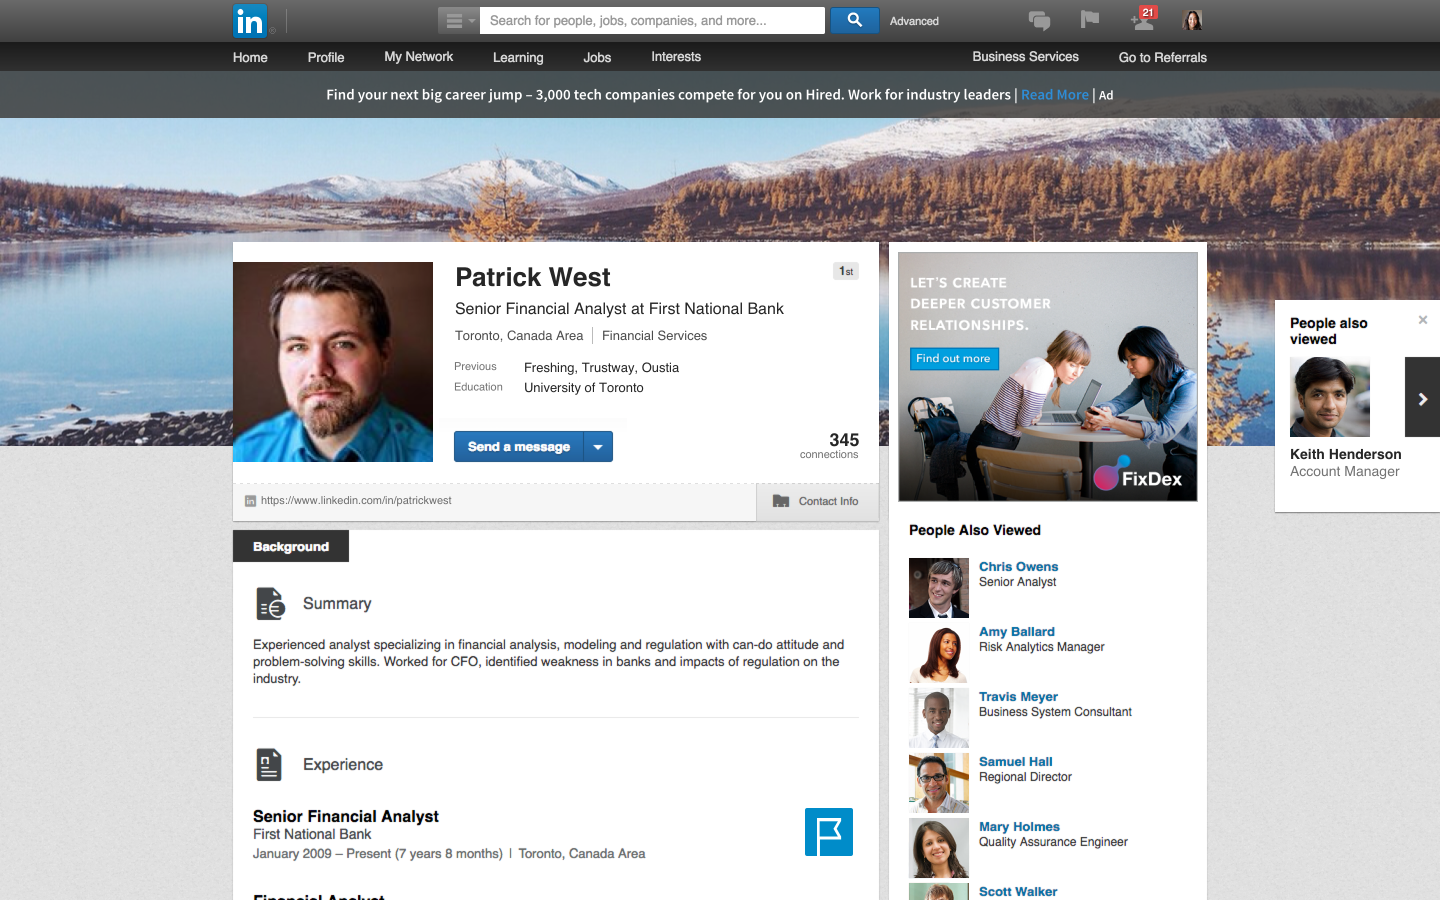Close the People also viewed popup
The image size is (1440, 900).
(x=1423, y=320)
